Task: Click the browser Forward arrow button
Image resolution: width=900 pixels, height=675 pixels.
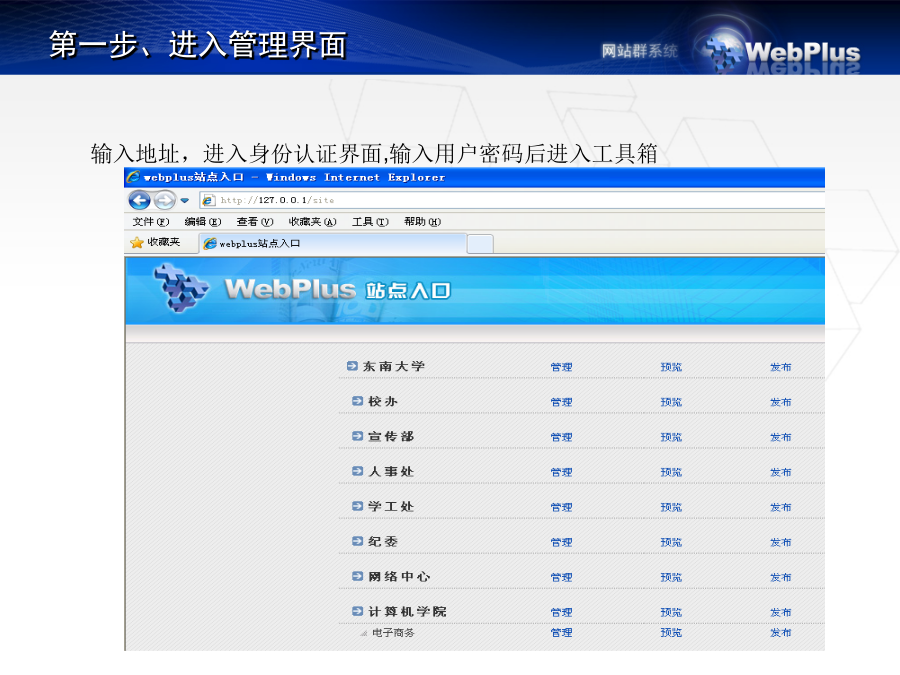Action: click(x=165, y=200)
